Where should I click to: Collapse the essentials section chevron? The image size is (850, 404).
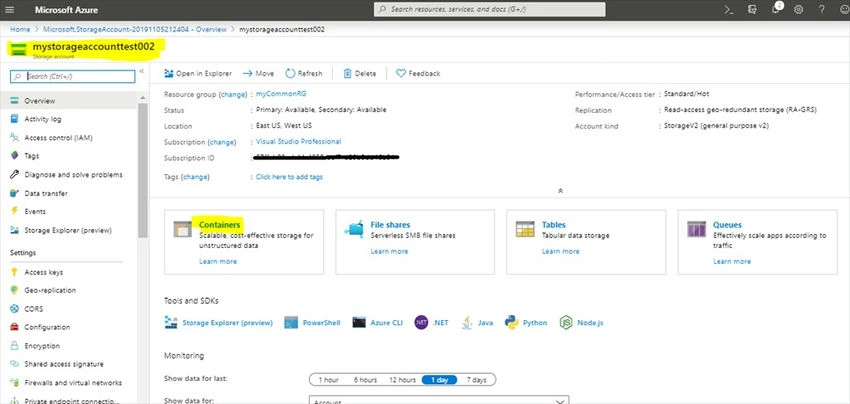(x=561, y=191)
